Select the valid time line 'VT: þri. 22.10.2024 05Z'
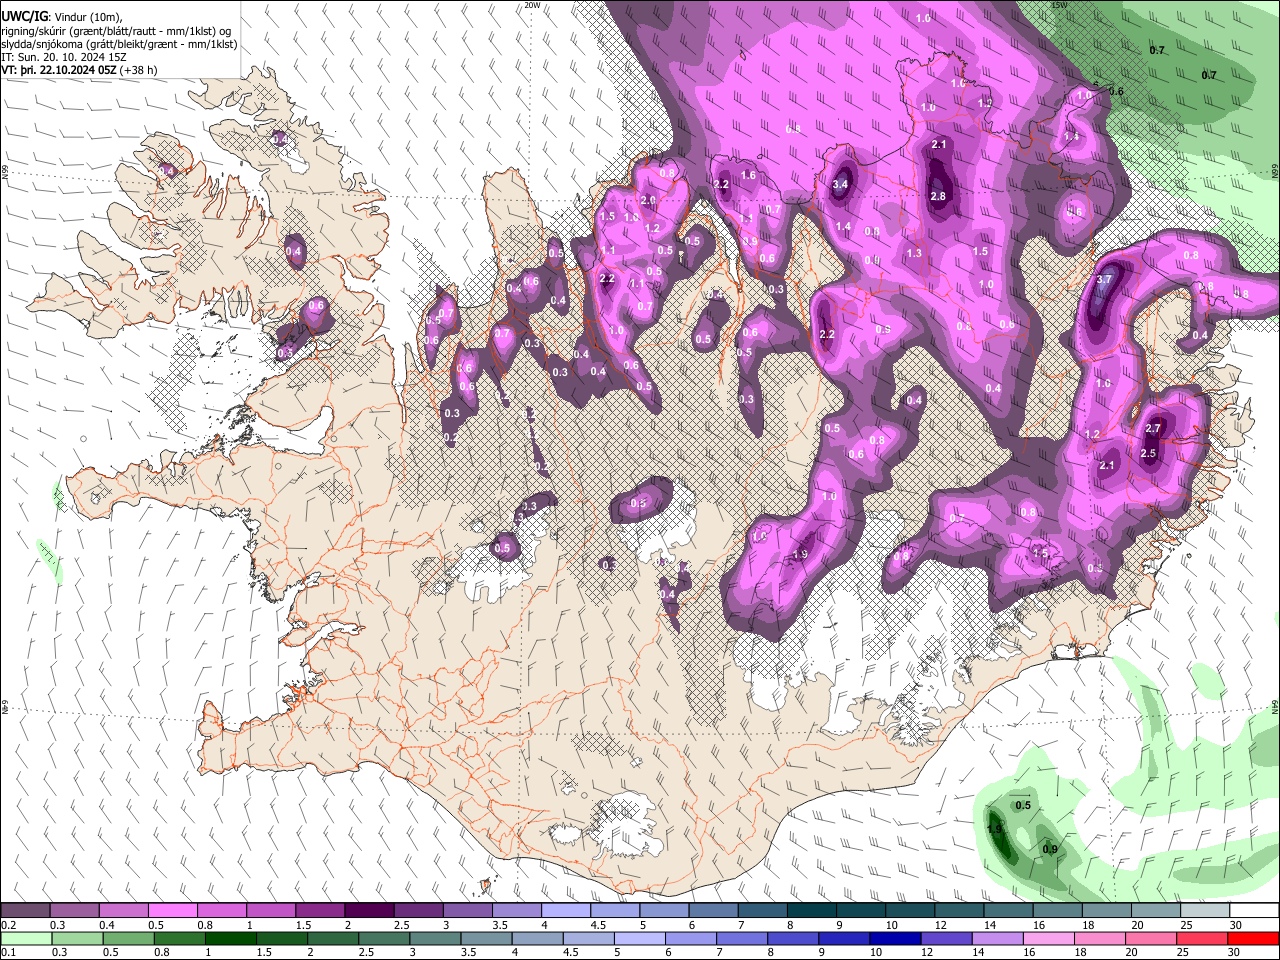The height and width of the screenshot is (960, 1280). coord(60,70)
